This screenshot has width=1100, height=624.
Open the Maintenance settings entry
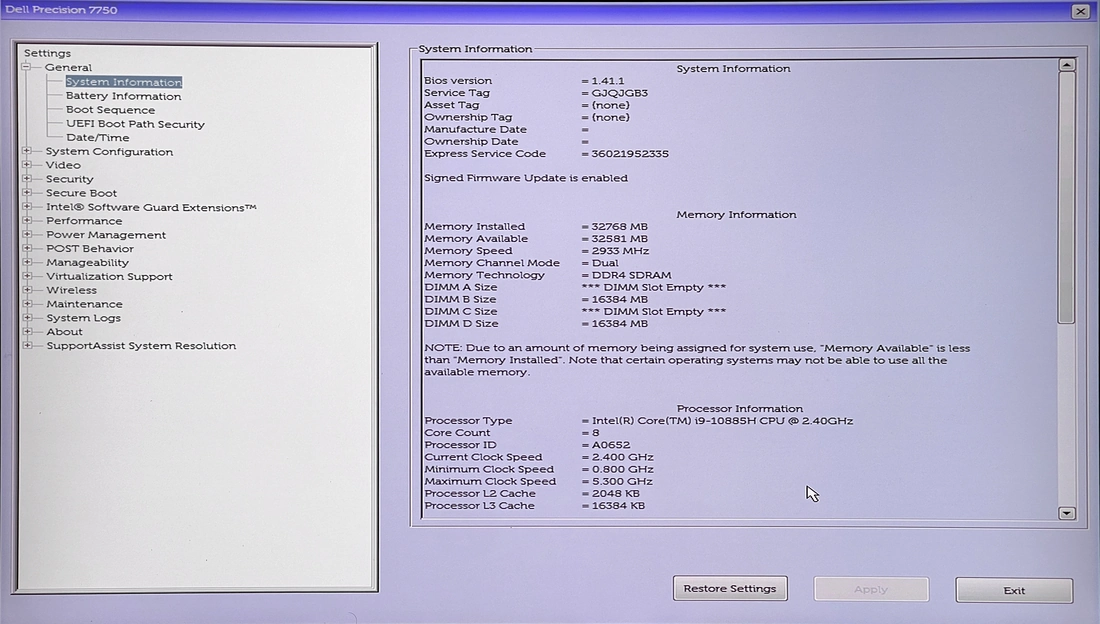click(x=84, y=304)
